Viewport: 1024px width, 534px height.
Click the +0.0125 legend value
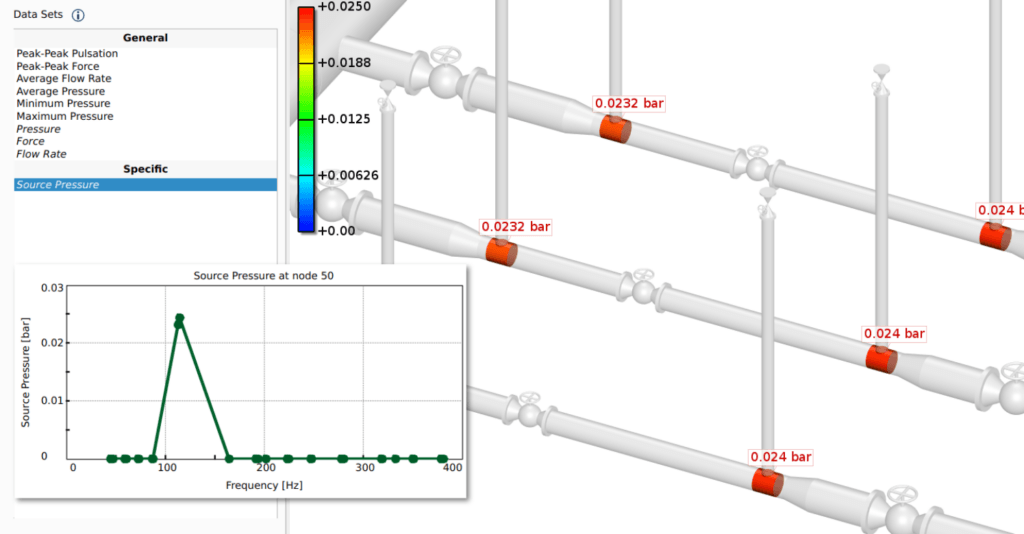click(344, 119)
